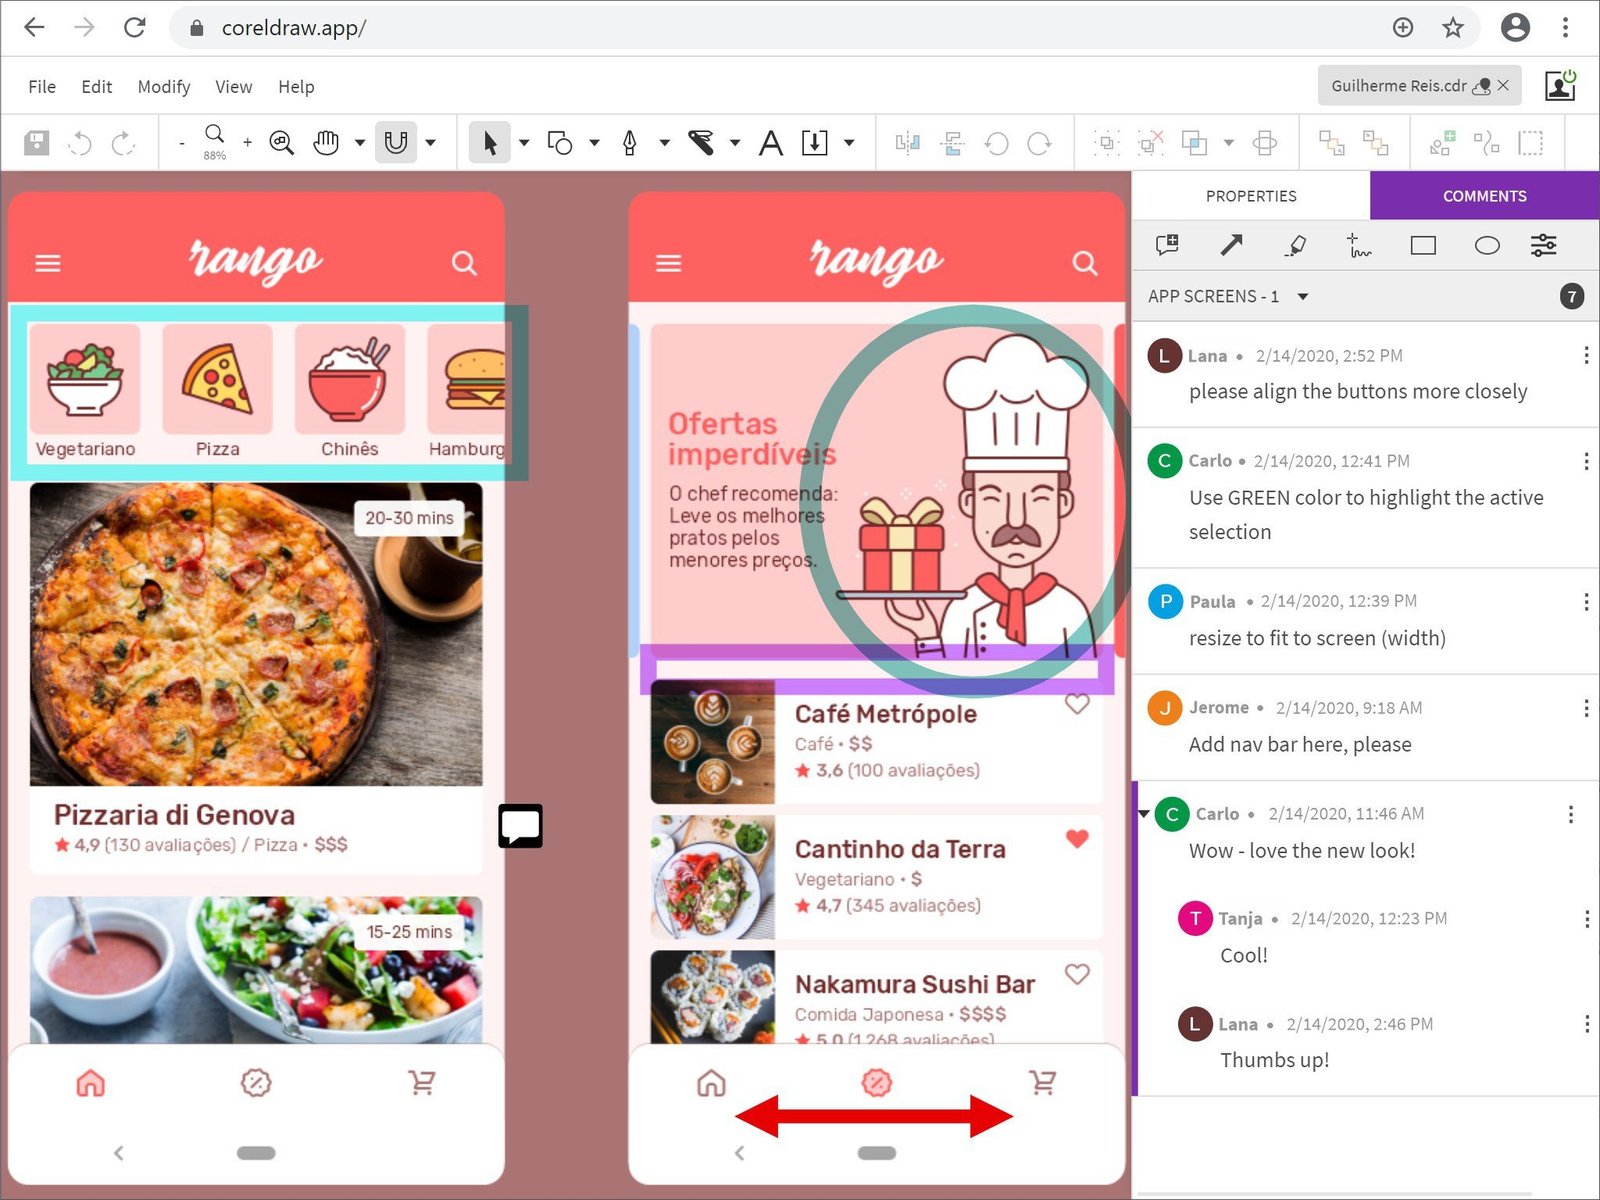Select the Freehand annotation tool
This screenshot has height=1200, width=1600.
click(1359, 245)
